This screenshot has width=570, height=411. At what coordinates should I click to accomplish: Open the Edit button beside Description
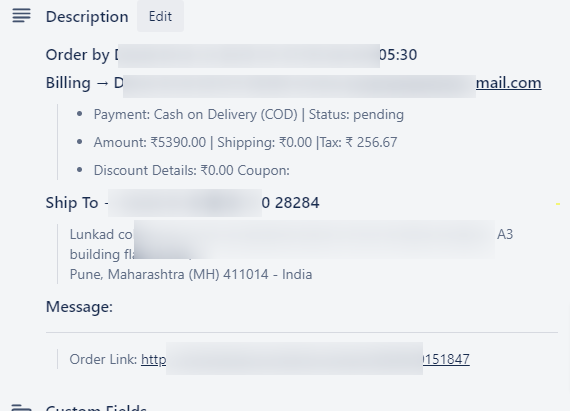click(x=160, y=16)
